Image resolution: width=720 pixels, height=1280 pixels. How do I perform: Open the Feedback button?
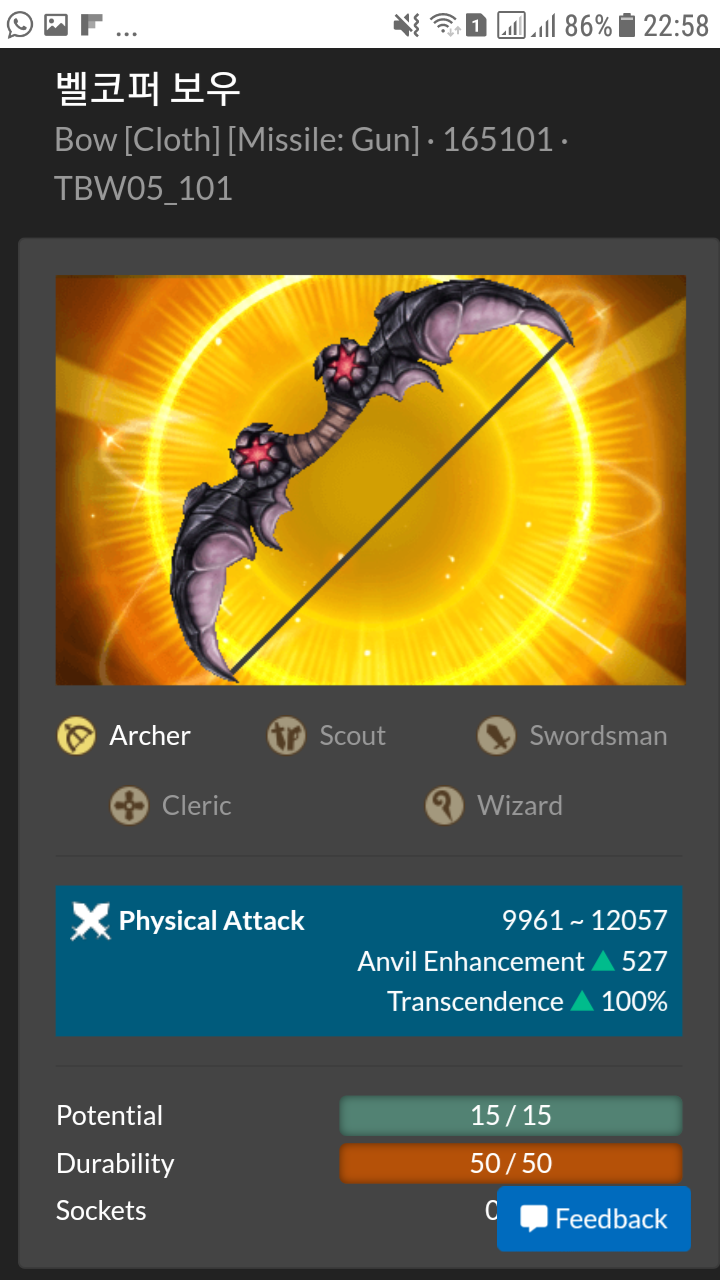pos(594,1219)
